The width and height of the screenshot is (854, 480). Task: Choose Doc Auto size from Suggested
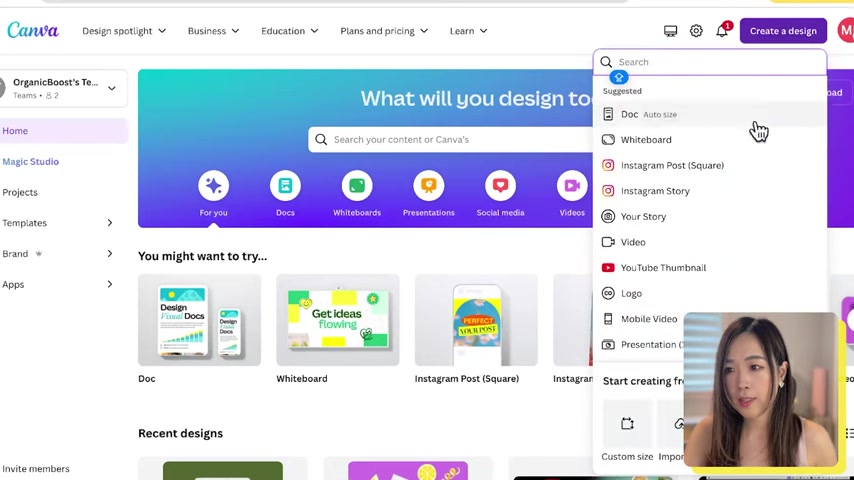pyautogui.click(x=710, y=114)
